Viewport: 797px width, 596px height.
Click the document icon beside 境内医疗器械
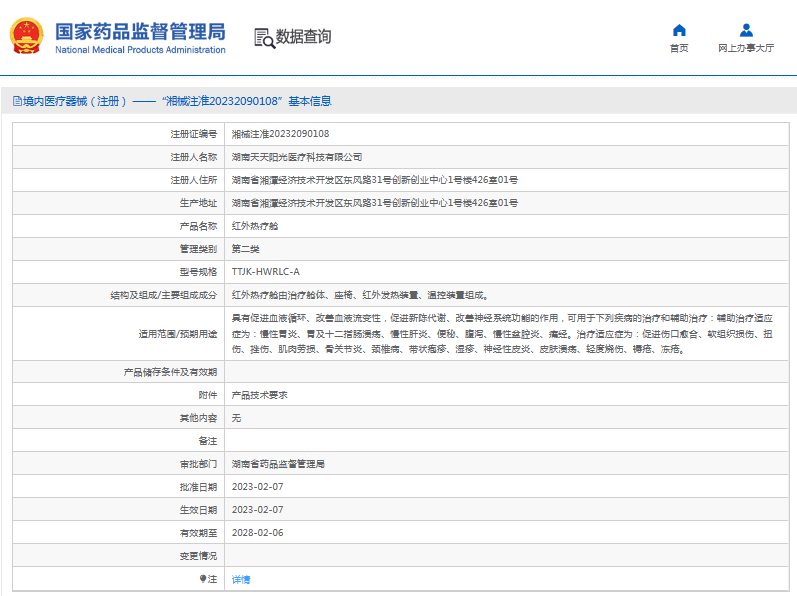coord(17,101)
